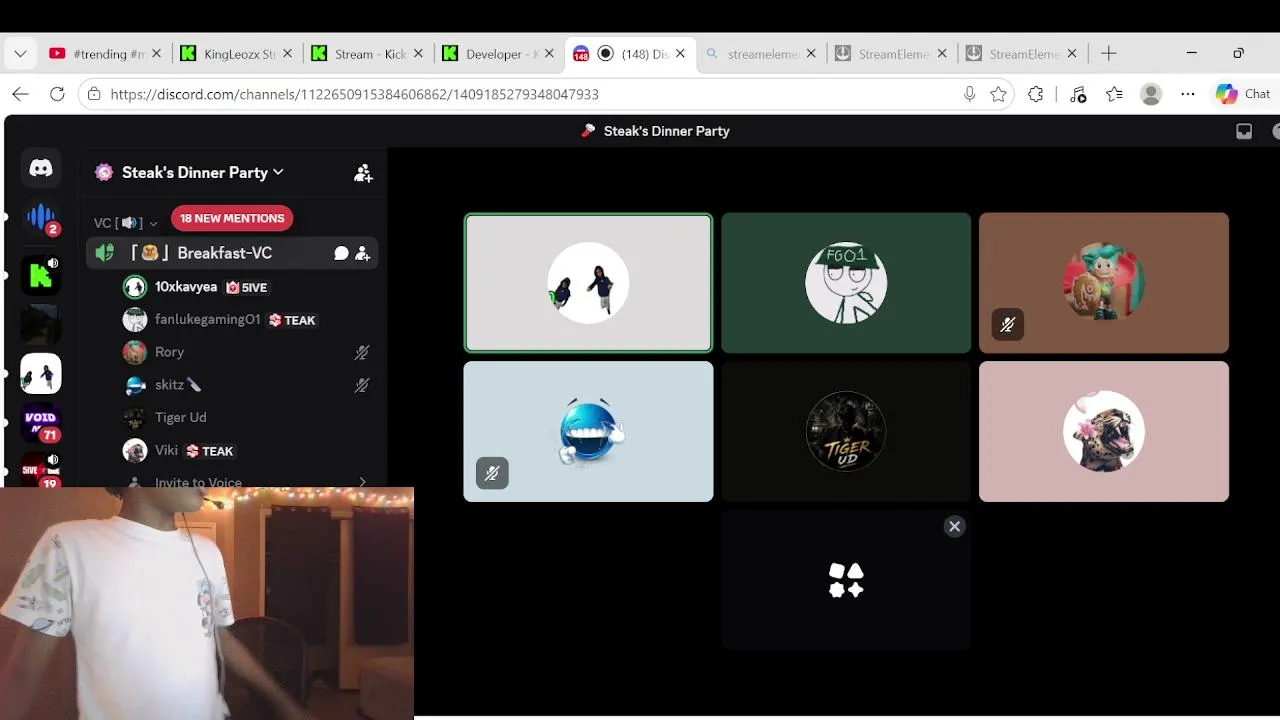Image resolution: width=1280 pixels, height=720 pixels.
Task: Open the favorites list icon
Action: pos(1115,94)
